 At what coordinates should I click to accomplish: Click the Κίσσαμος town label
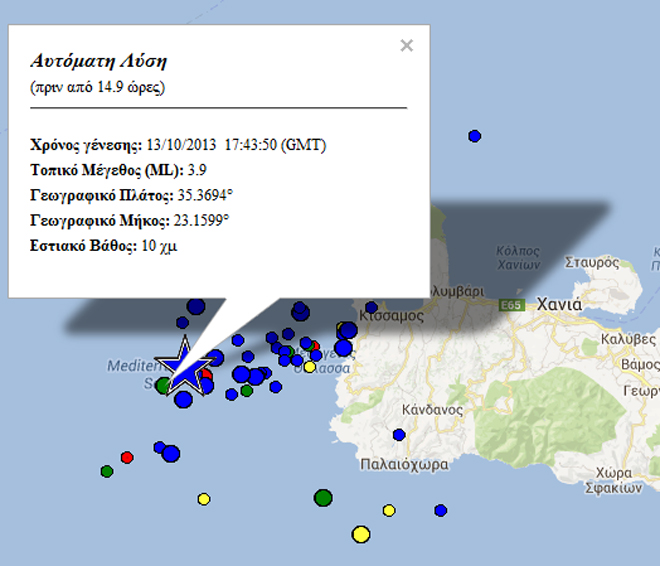click(x=392, y=315)
